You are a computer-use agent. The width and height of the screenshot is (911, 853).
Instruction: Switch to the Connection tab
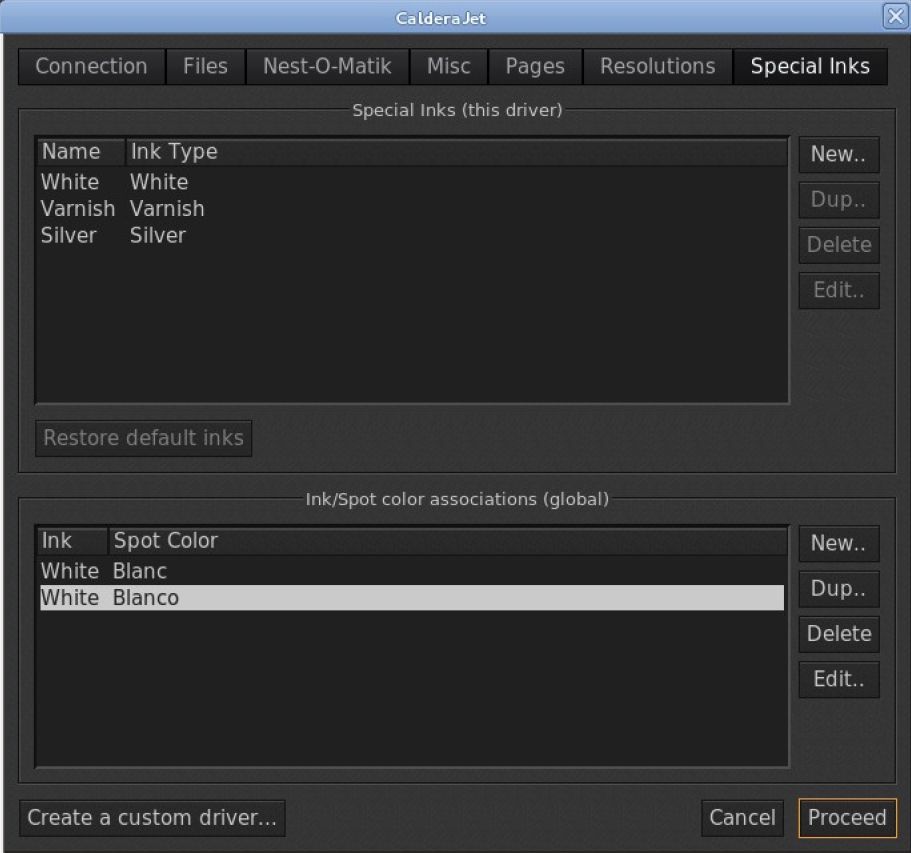click(91, 67)
